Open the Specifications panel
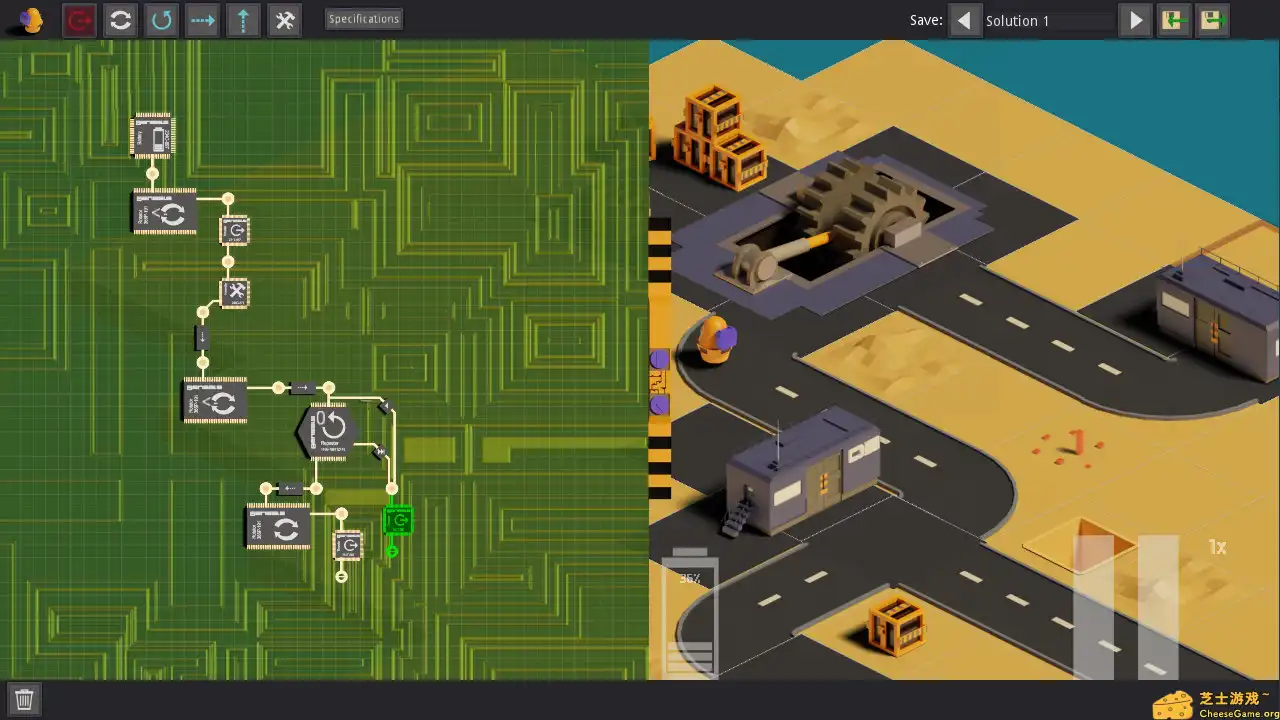The image size is (1280, 720). [364, 19]
